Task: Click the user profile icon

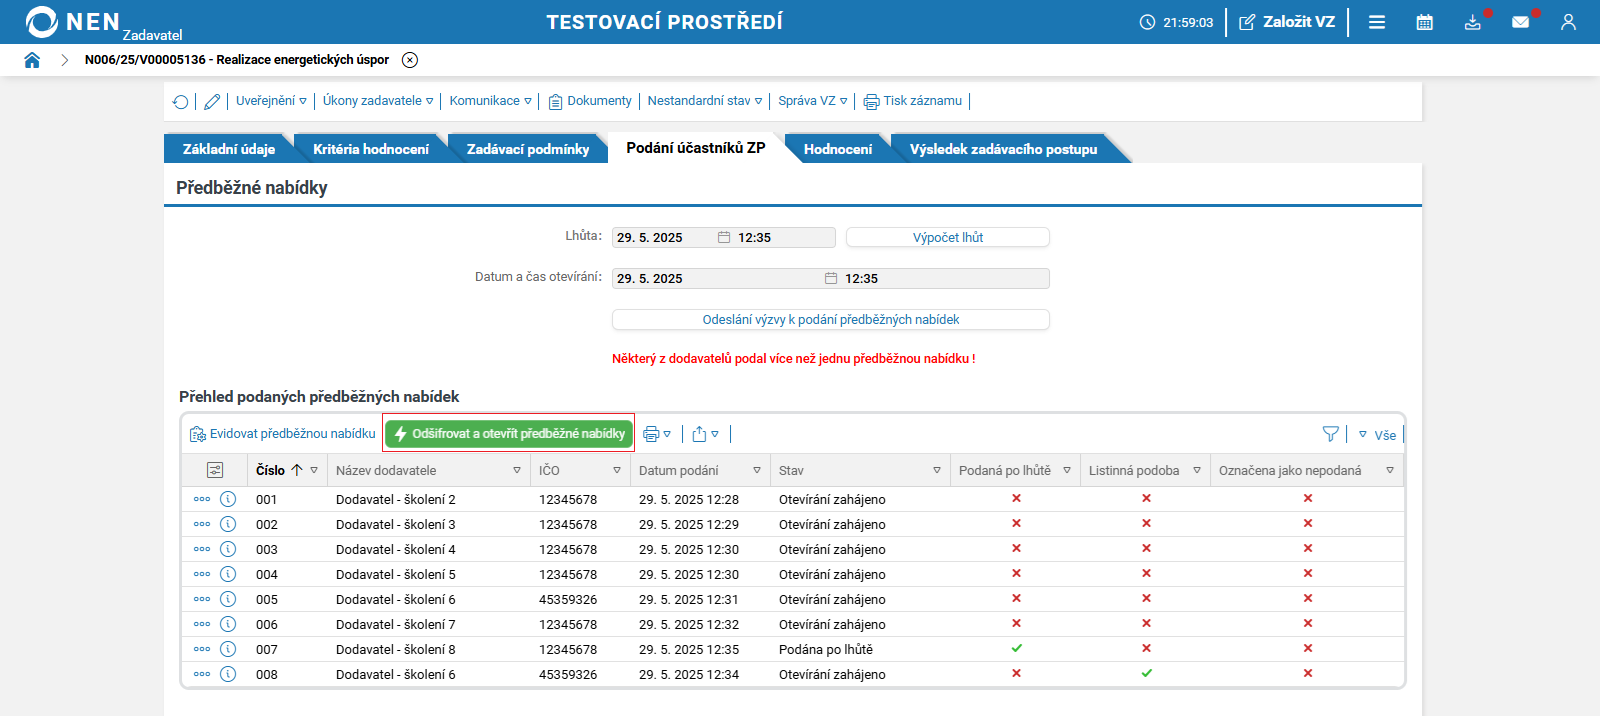Action: coord(1568,22)
